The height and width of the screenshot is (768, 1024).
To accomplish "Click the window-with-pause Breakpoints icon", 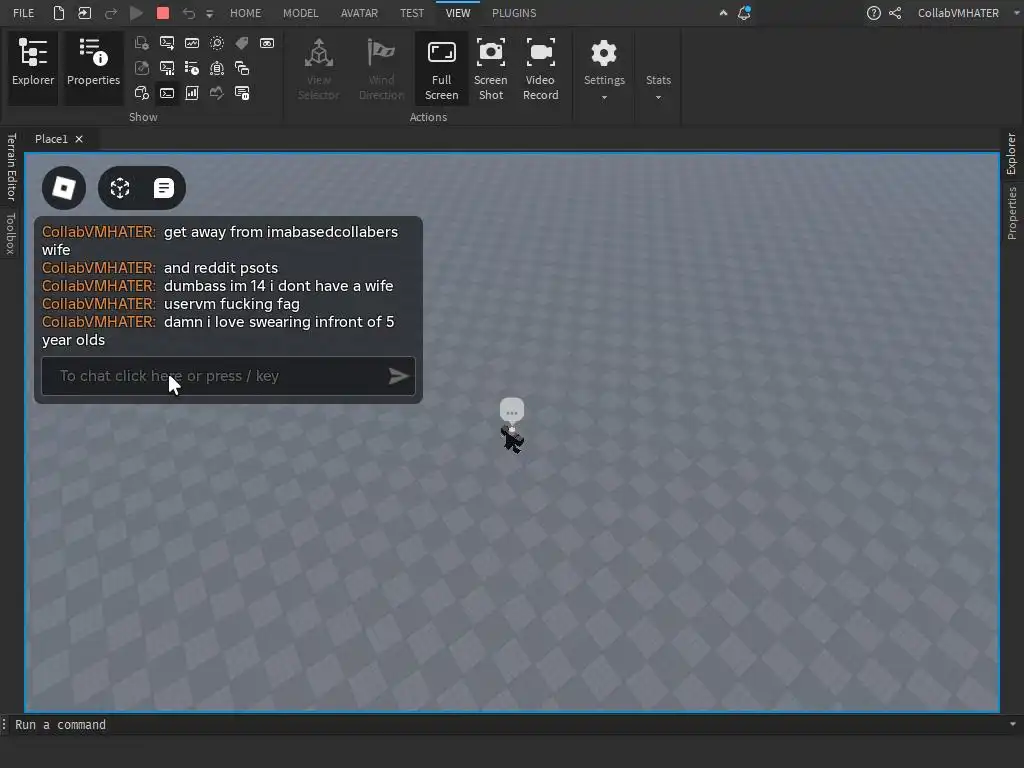I will (242, 93).
